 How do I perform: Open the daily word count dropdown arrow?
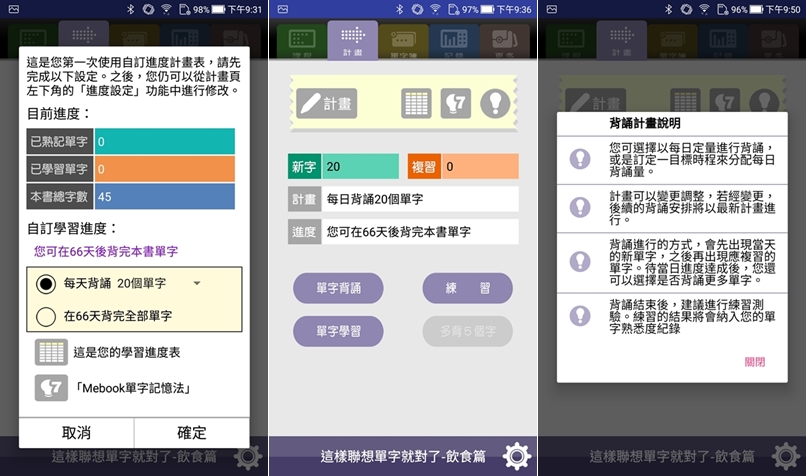pos(197,283)
